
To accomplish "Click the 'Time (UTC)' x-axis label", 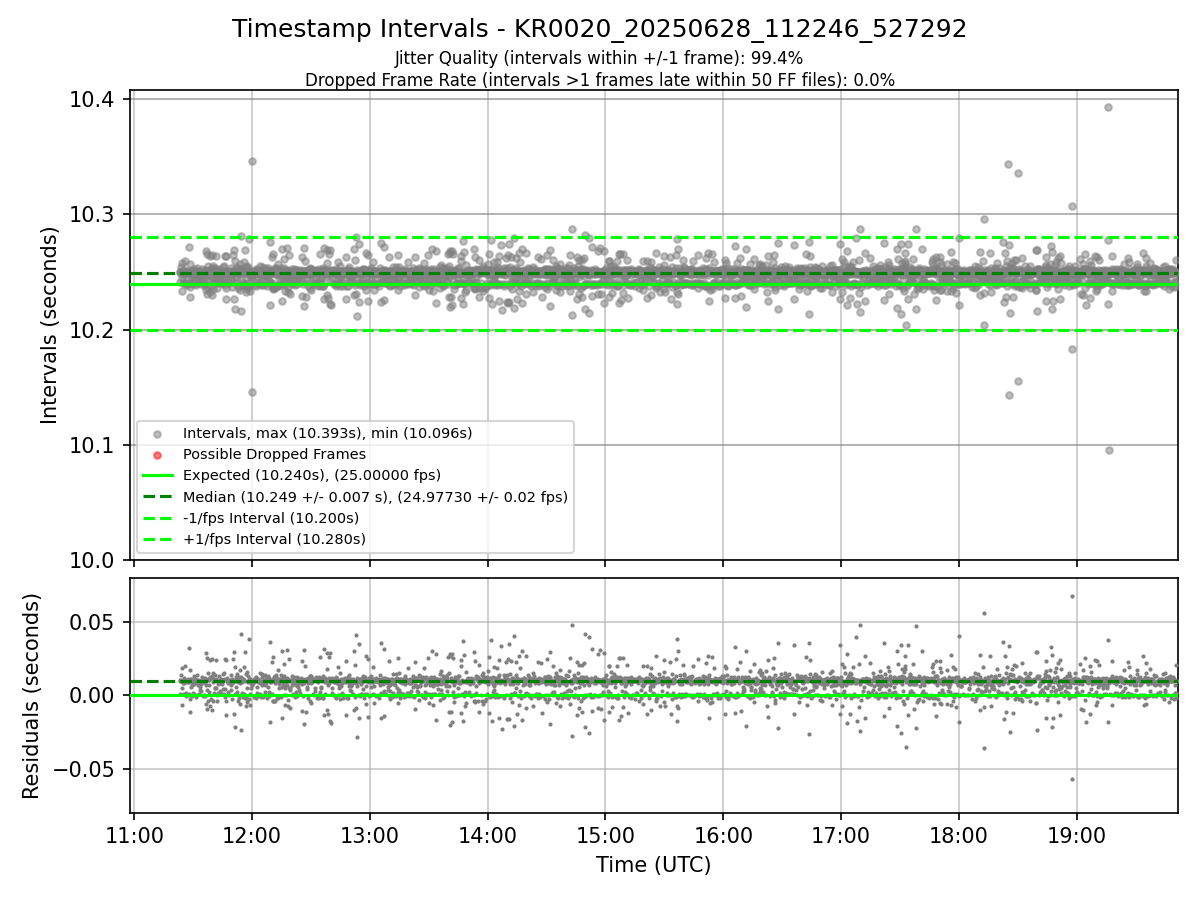I will pos(654,865).
